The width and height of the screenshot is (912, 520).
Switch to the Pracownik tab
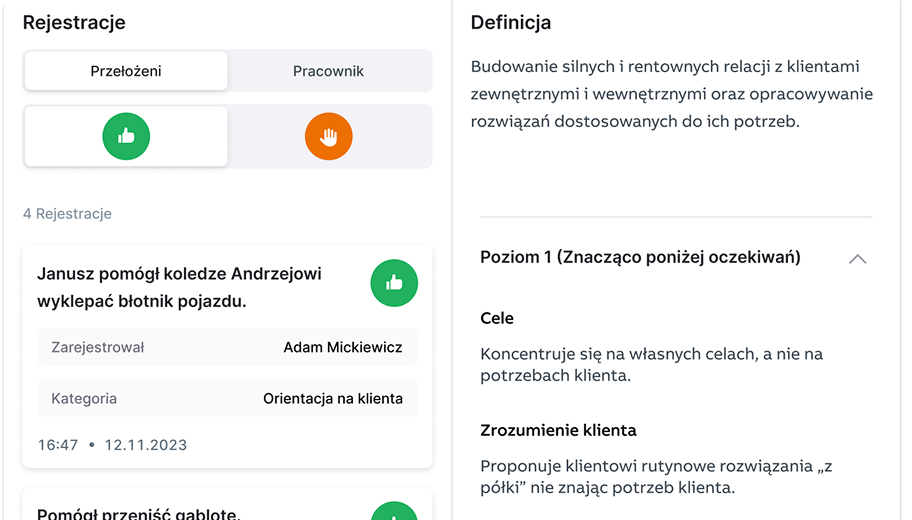point(328,71)
